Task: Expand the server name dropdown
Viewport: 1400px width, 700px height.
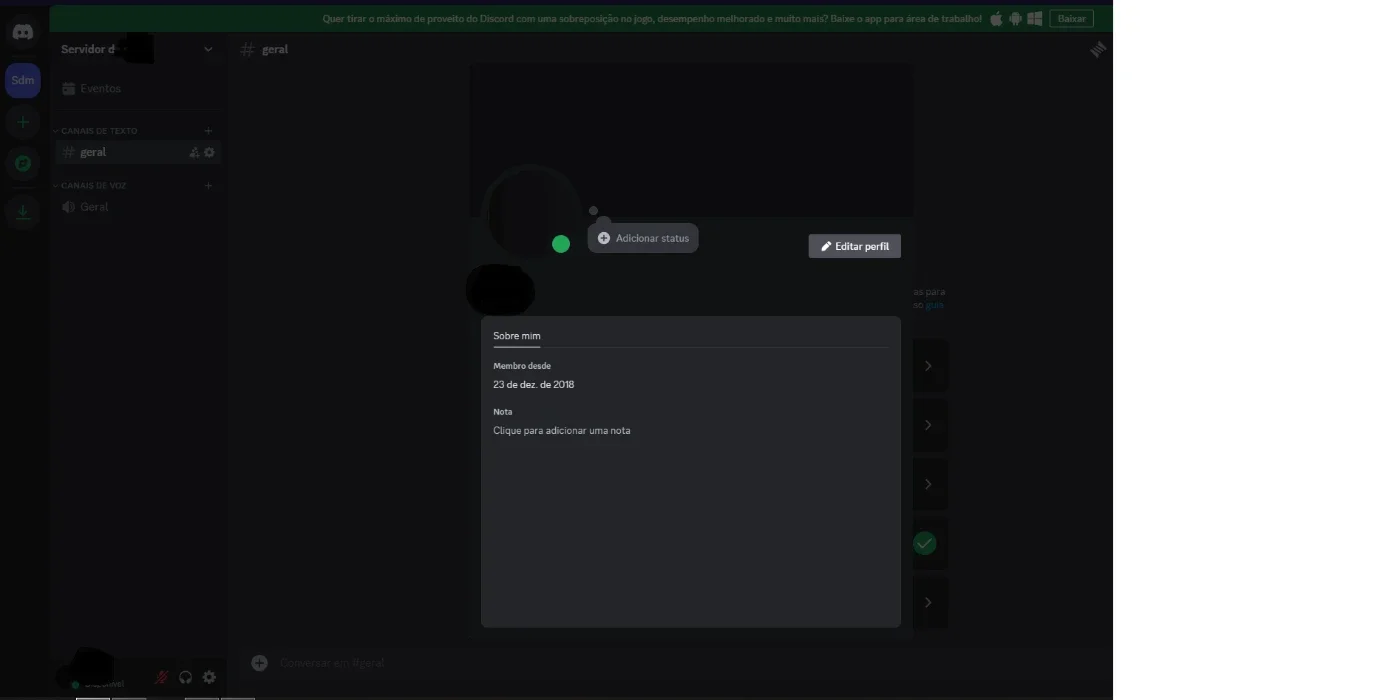Action: tap(208, 49)
